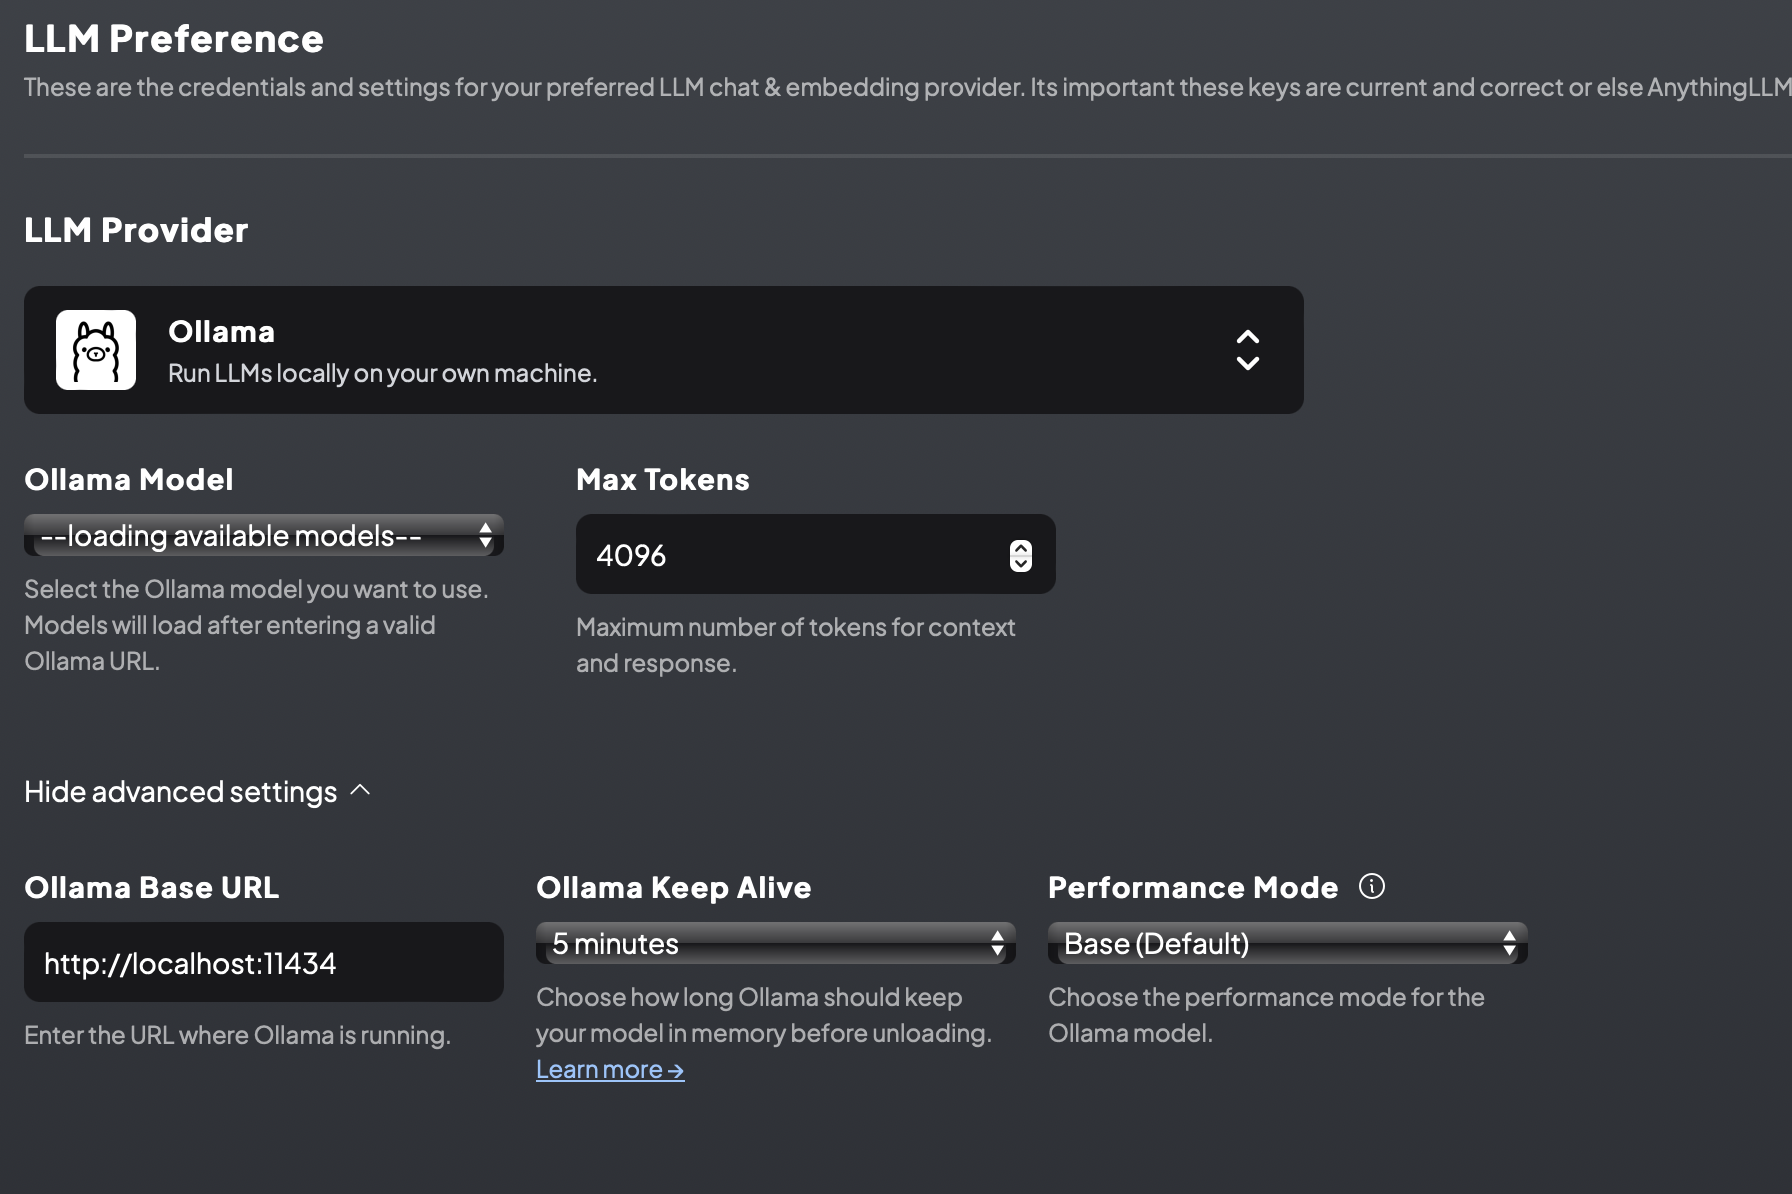The height and width of the screenshot is (1194, 1792).
Task: Increase Max Tokens with the up stepper
Action: (x=1020, y=548)
